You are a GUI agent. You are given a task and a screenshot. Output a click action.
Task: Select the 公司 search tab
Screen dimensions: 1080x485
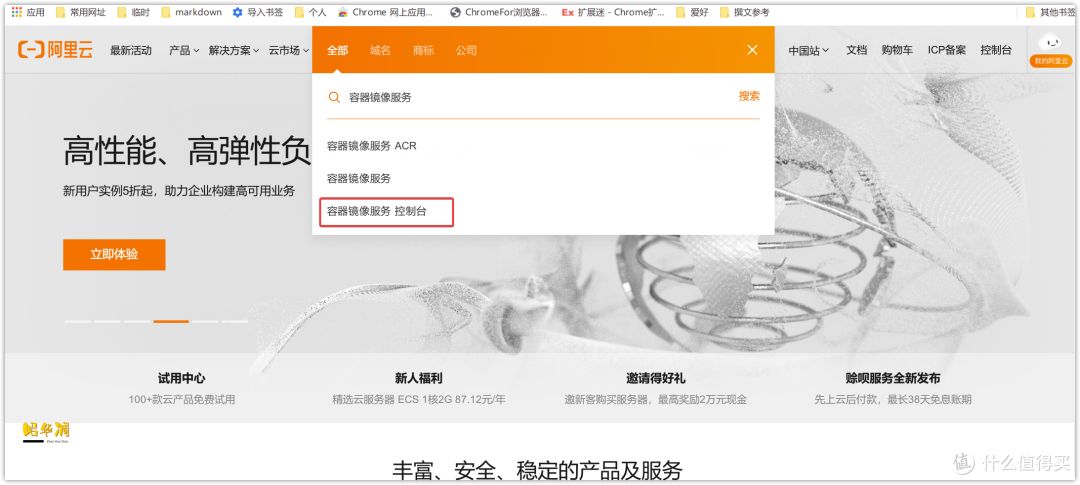click(466, 50)
